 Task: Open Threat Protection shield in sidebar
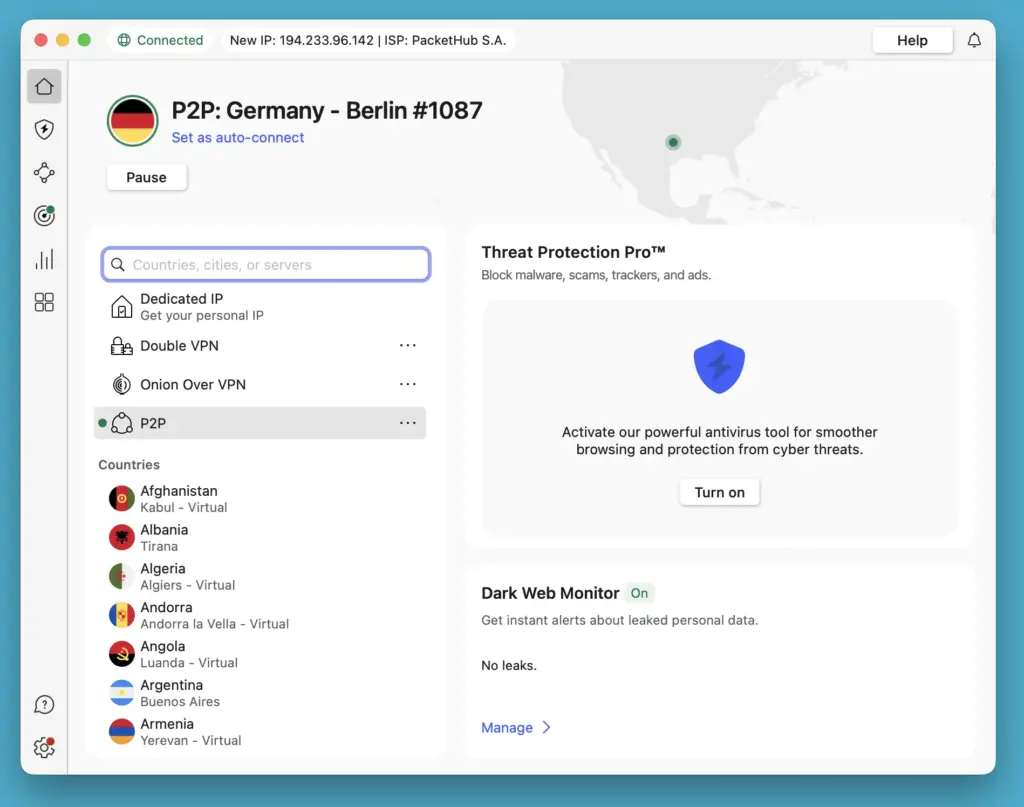44,130
